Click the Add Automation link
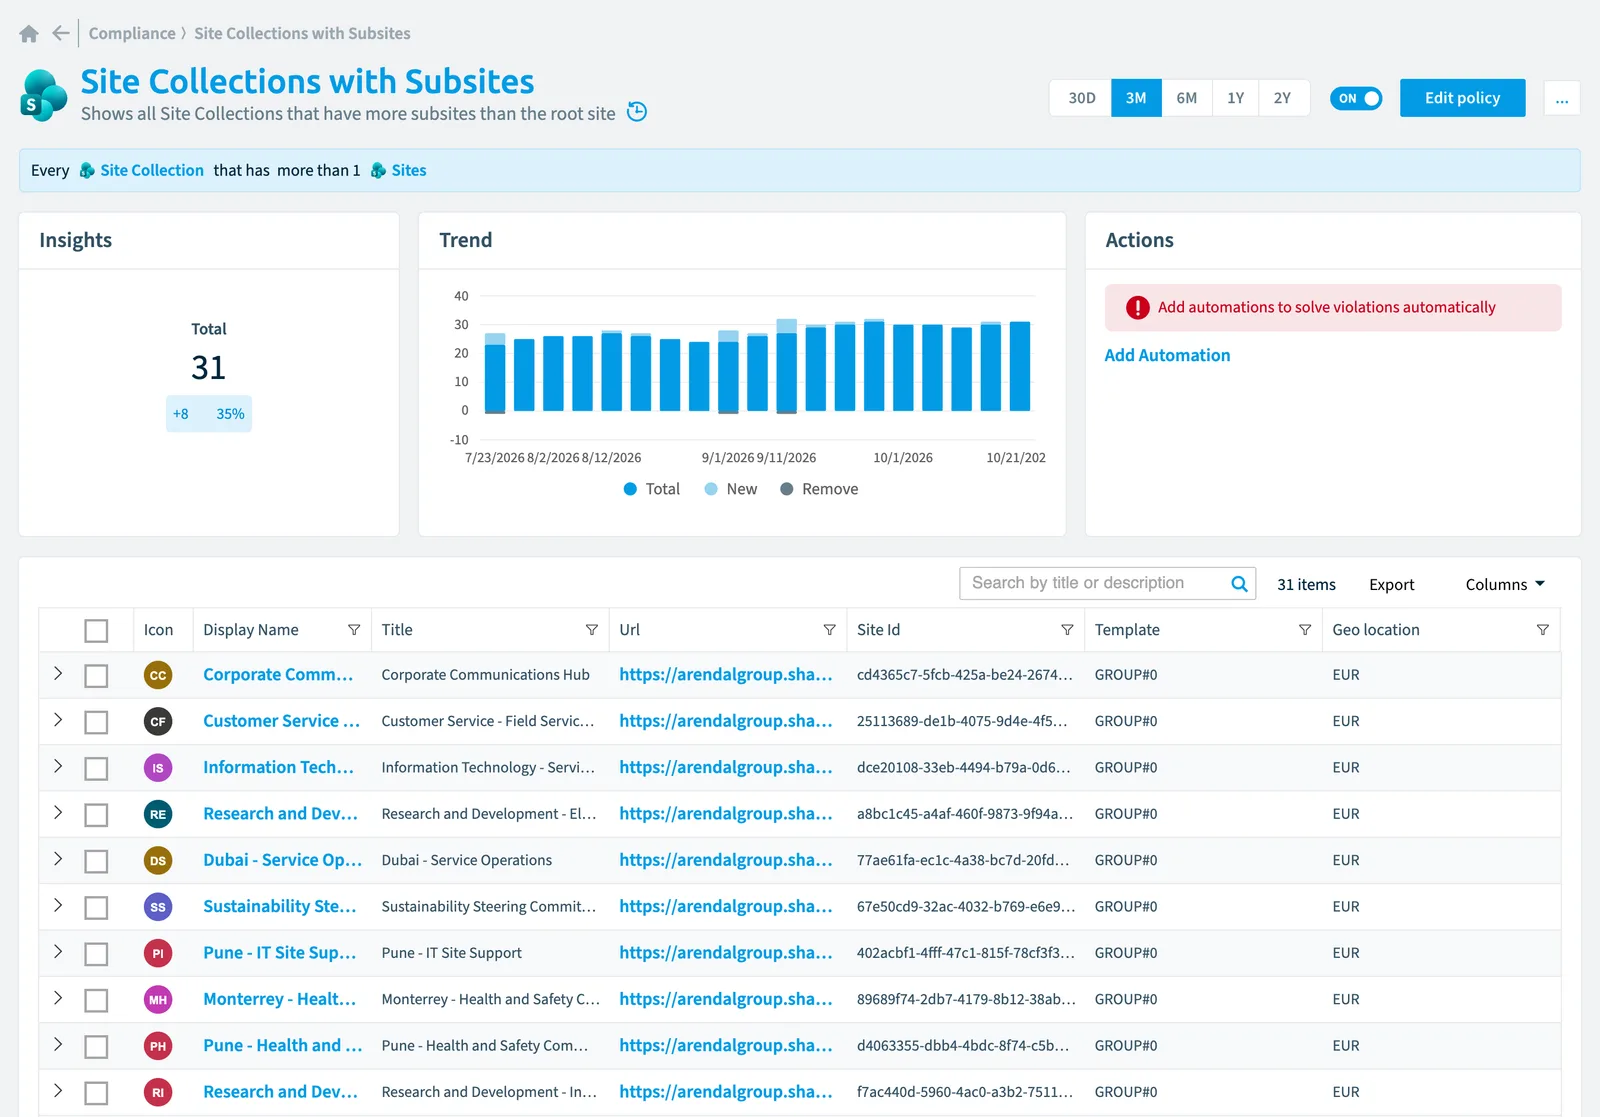 pos(1167,355)
